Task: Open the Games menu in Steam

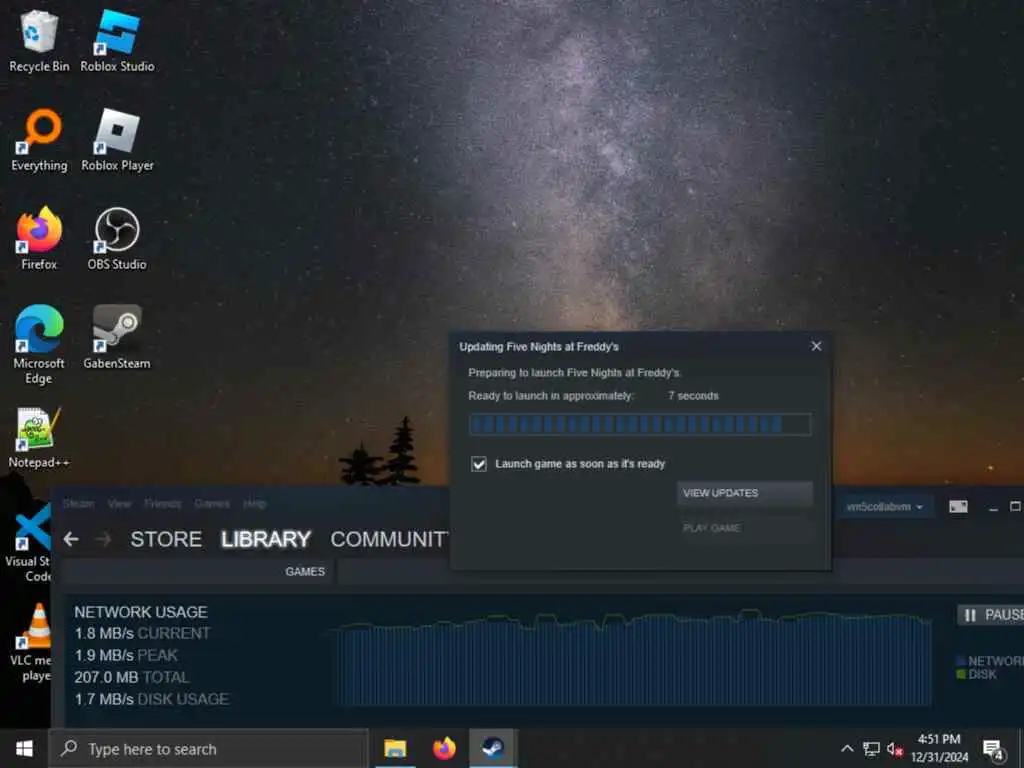Action: [212, 504]
